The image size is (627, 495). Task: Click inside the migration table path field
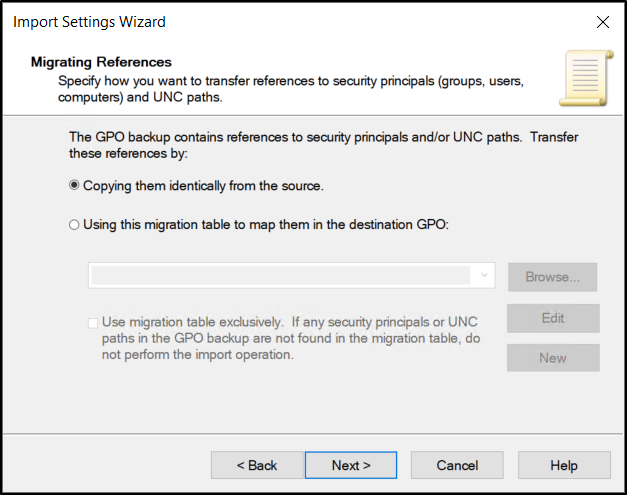pyautogui.click(x=280, y=276)
